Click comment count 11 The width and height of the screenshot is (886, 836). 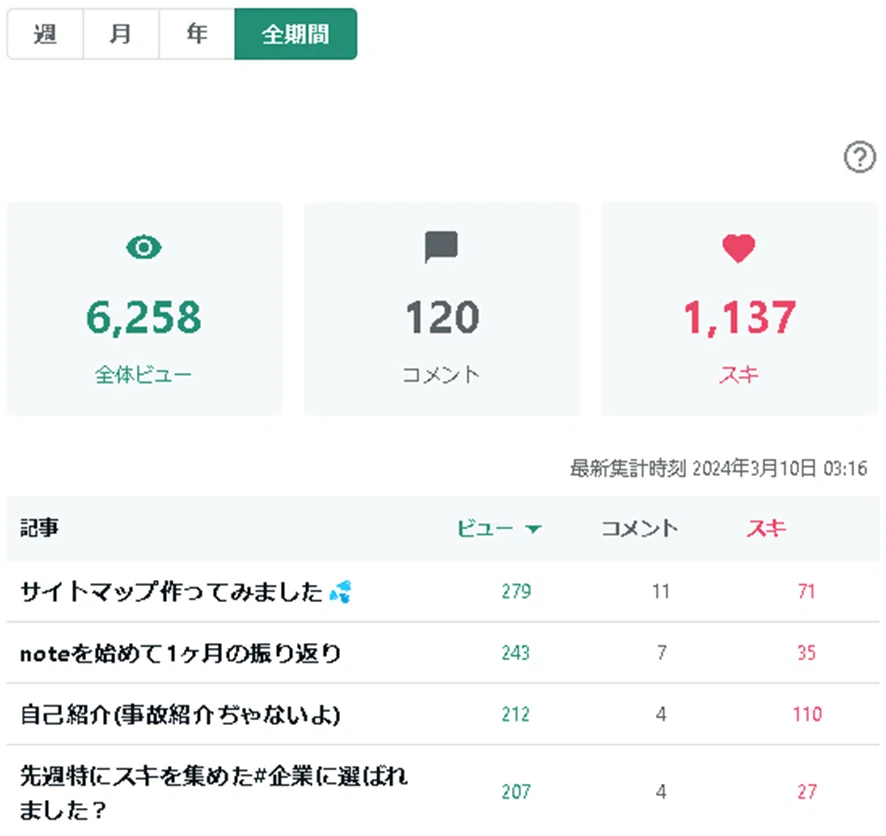point(661,592)
